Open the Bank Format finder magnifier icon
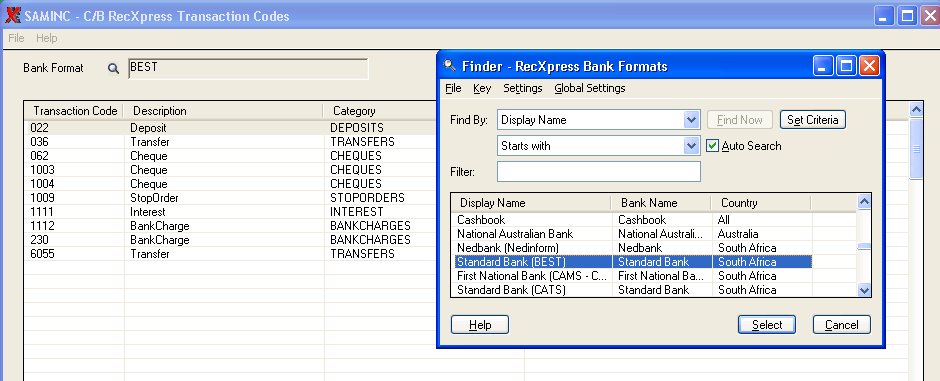Screen dimensions: 940x381 click(113, 68)
